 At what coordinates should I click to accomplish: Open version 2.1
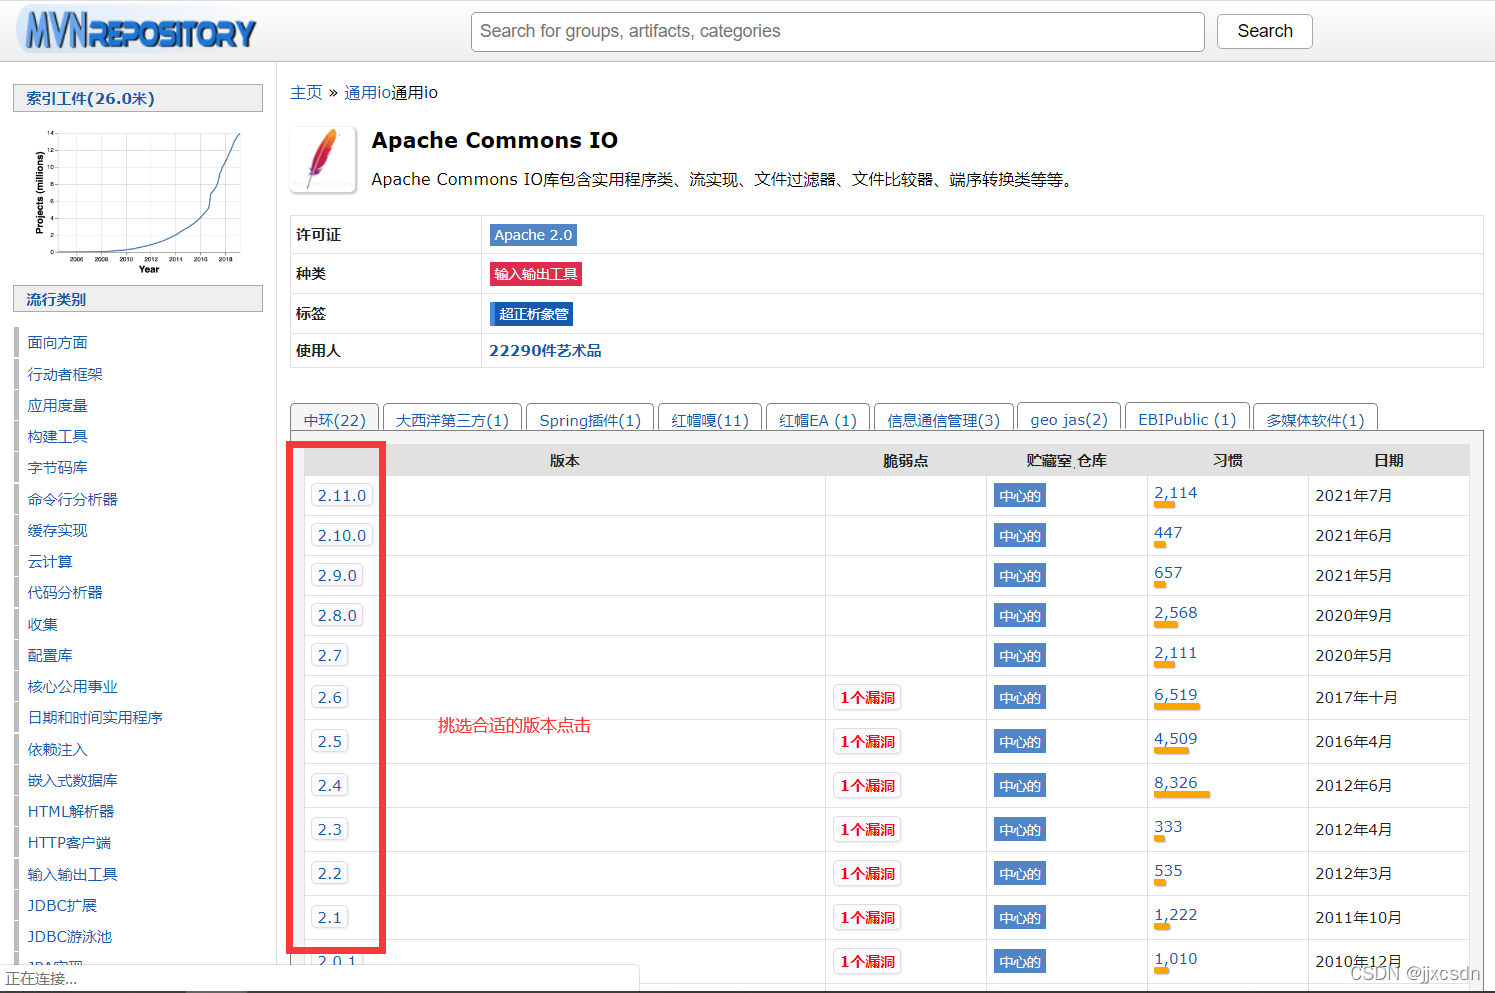(330, 918)
